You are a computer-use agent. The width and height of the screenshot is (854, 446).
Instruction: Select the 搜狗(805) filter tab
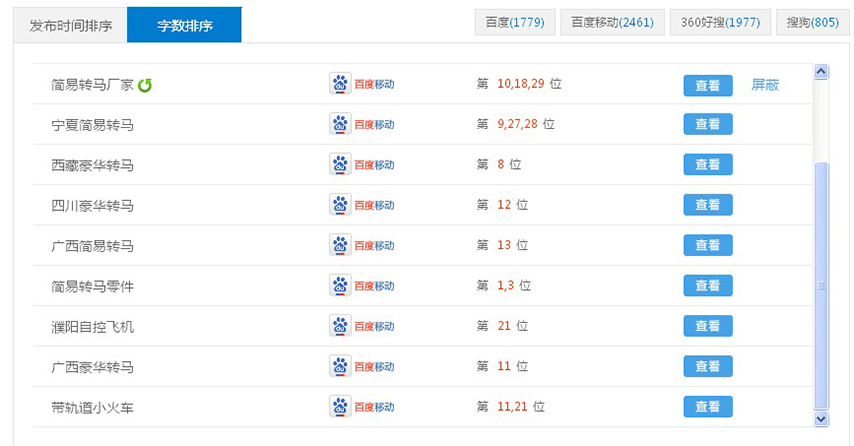[x=813, y=22]
